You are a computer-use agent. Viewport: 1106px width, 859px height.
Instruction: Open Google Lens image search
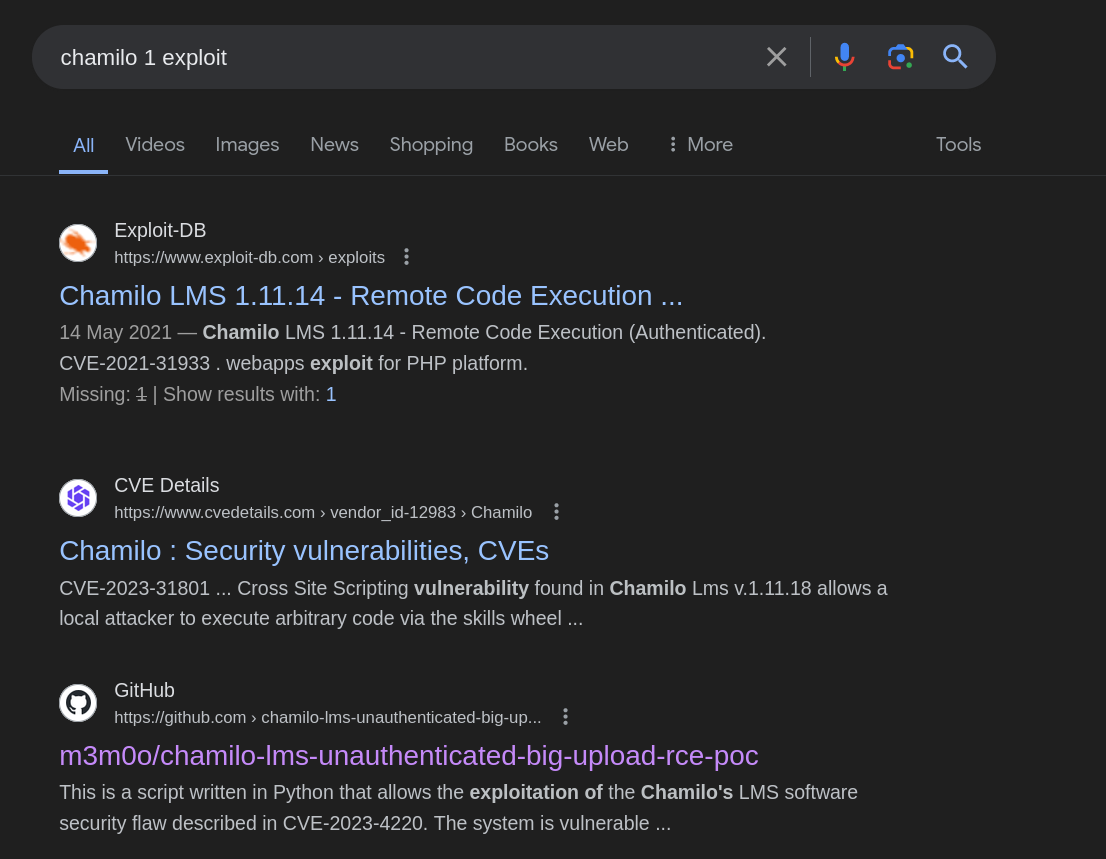[x=900, y=56]
